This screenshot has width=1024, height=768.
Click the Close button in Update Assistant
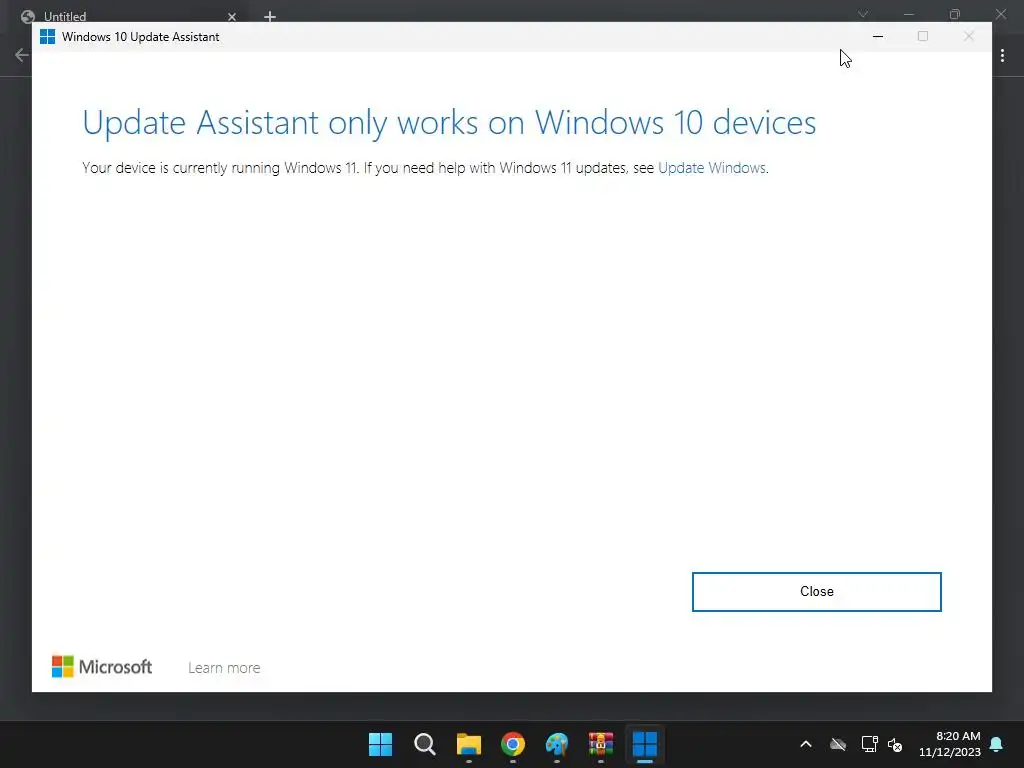point(816,592)
